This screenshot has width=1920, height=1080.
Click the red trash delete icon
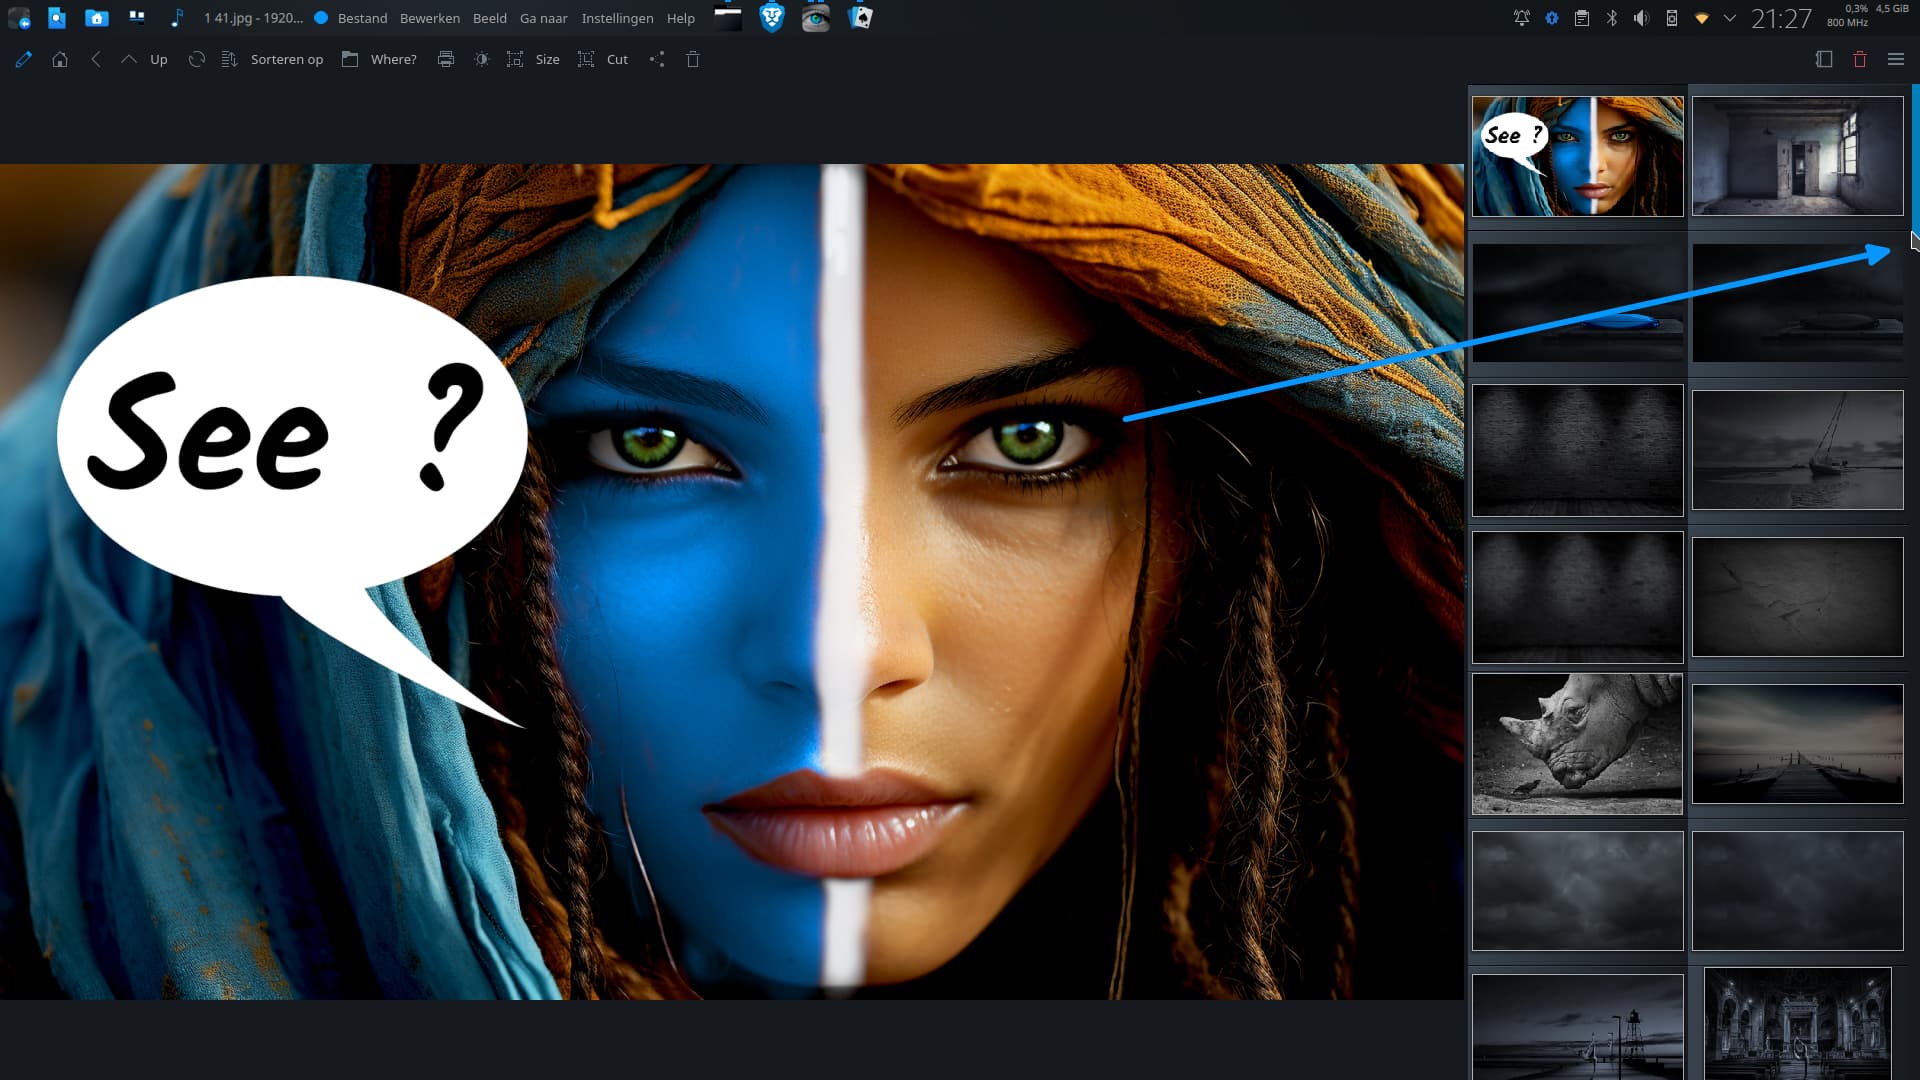point(1860,59)
